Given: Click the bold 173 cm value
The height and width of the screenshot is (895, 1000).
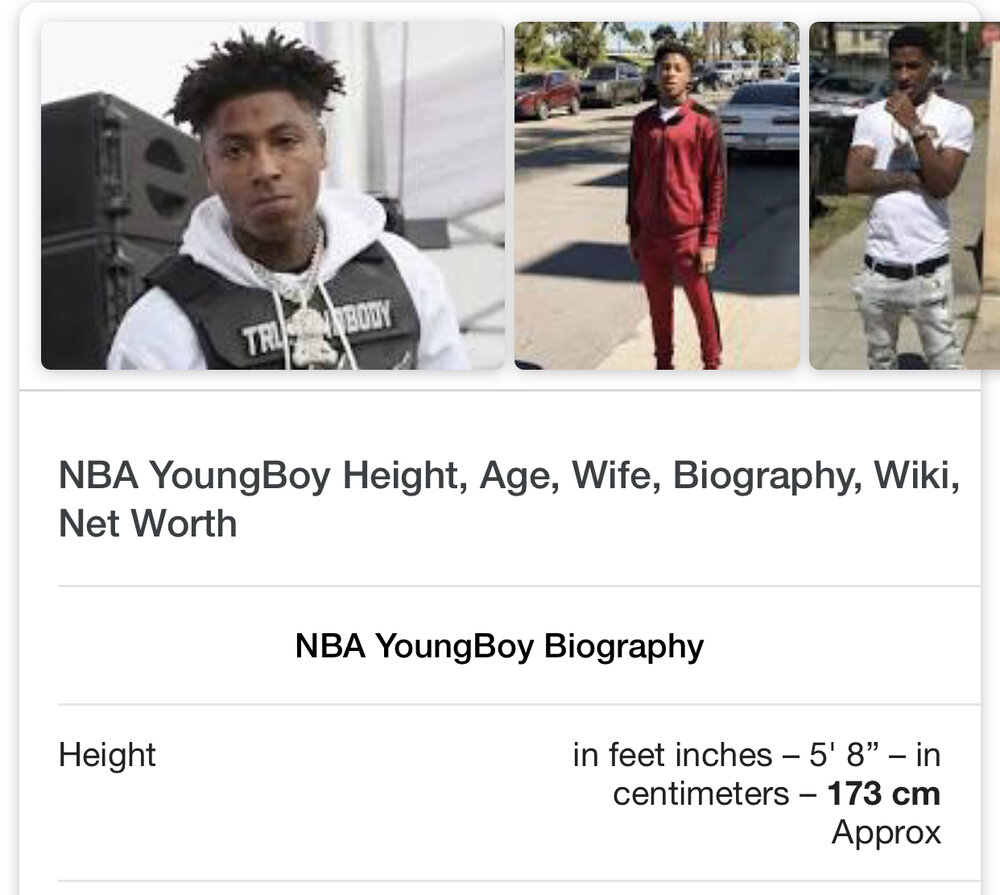Looking at the screenshot, I should (883, 794).
